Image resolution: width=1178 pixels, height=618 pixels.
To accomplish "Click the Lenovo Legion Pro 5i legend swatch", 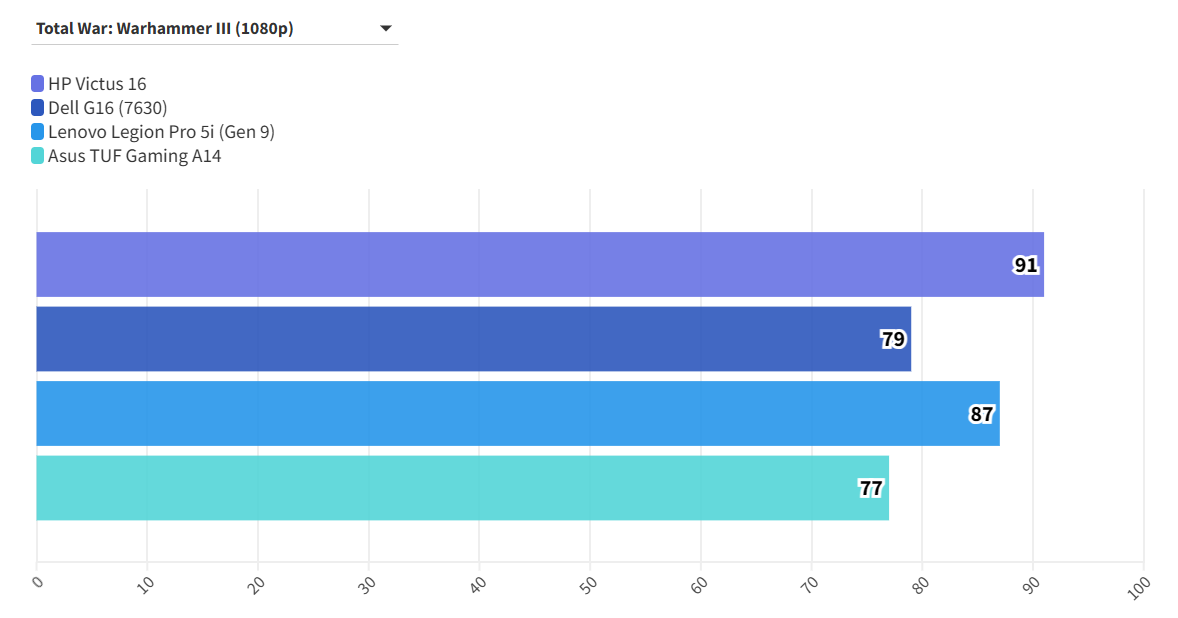I will coord(38,132).
